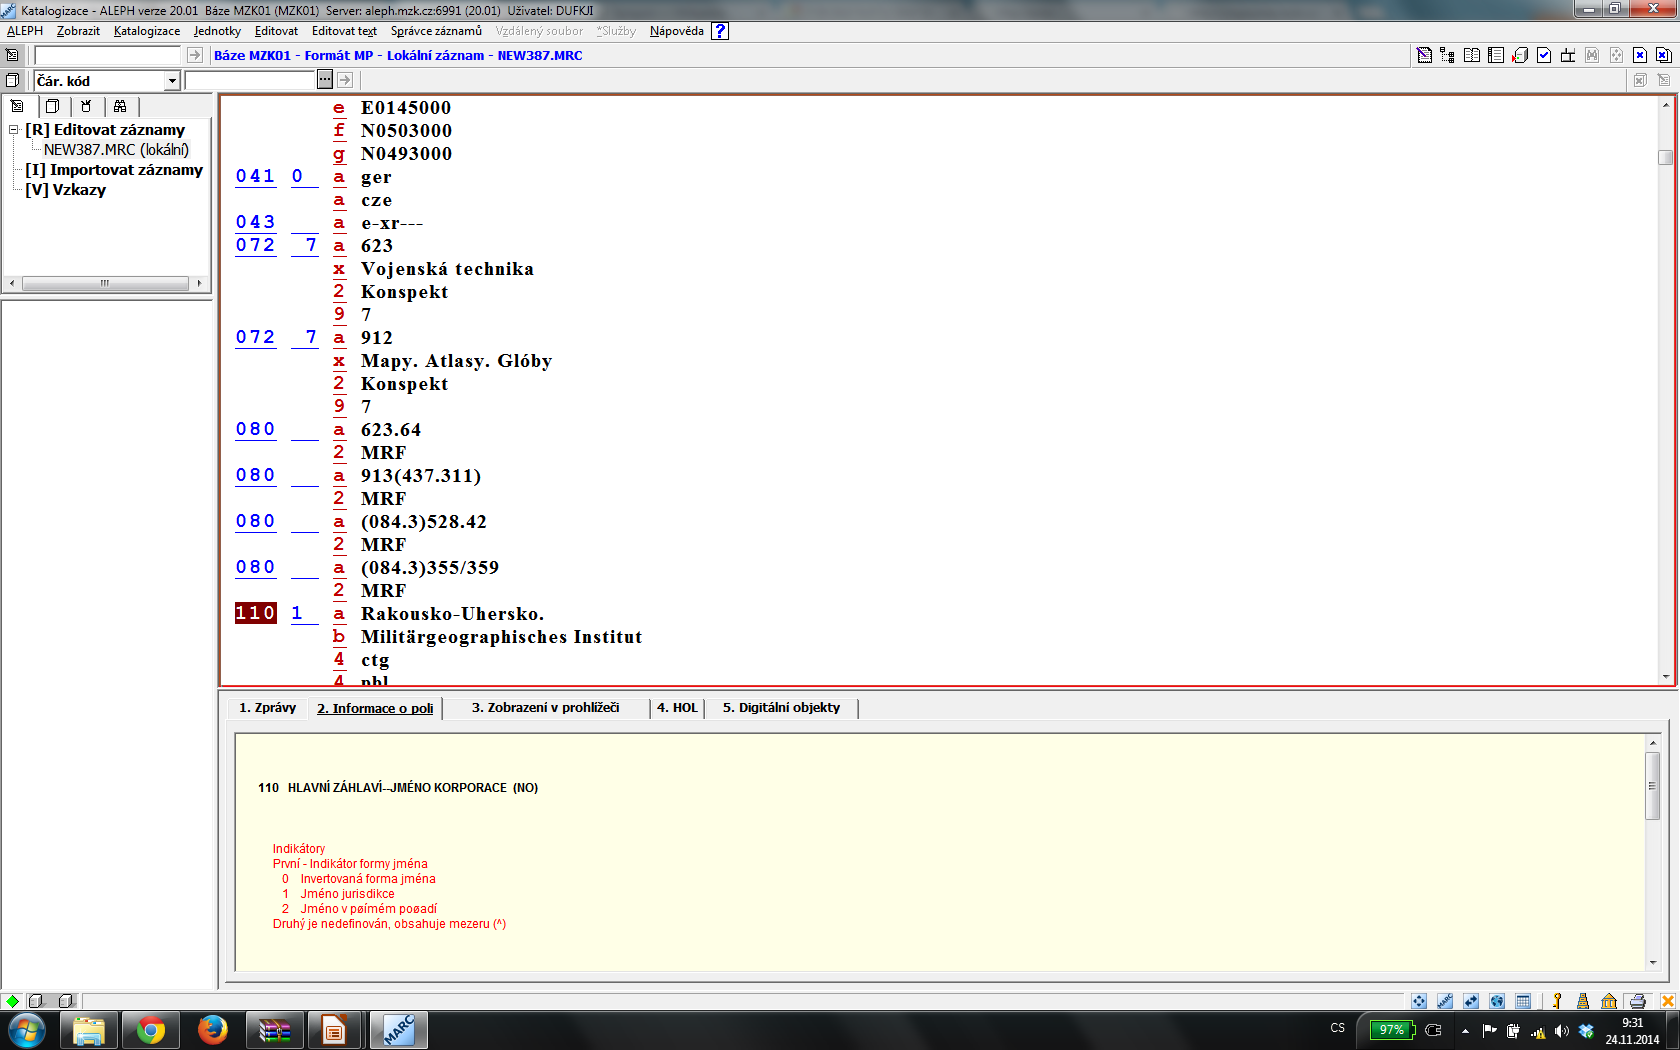Click the tower stack icon in status bar
1680x1050 pixels.
pos(1583,1001)
